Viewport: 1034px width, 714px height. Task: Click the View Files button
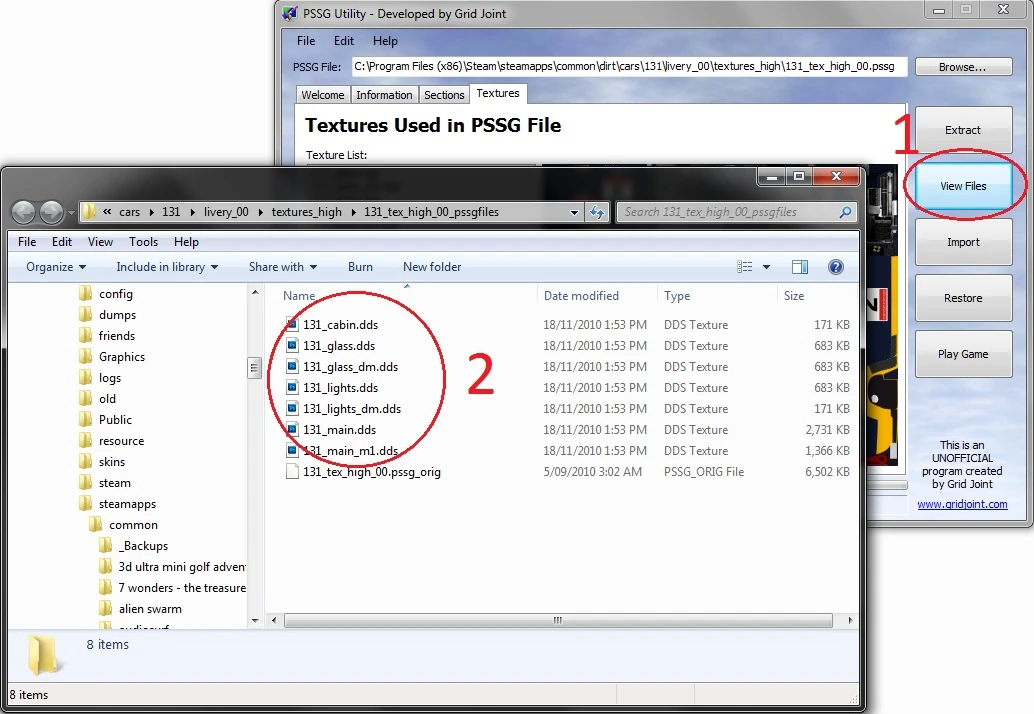963,186
